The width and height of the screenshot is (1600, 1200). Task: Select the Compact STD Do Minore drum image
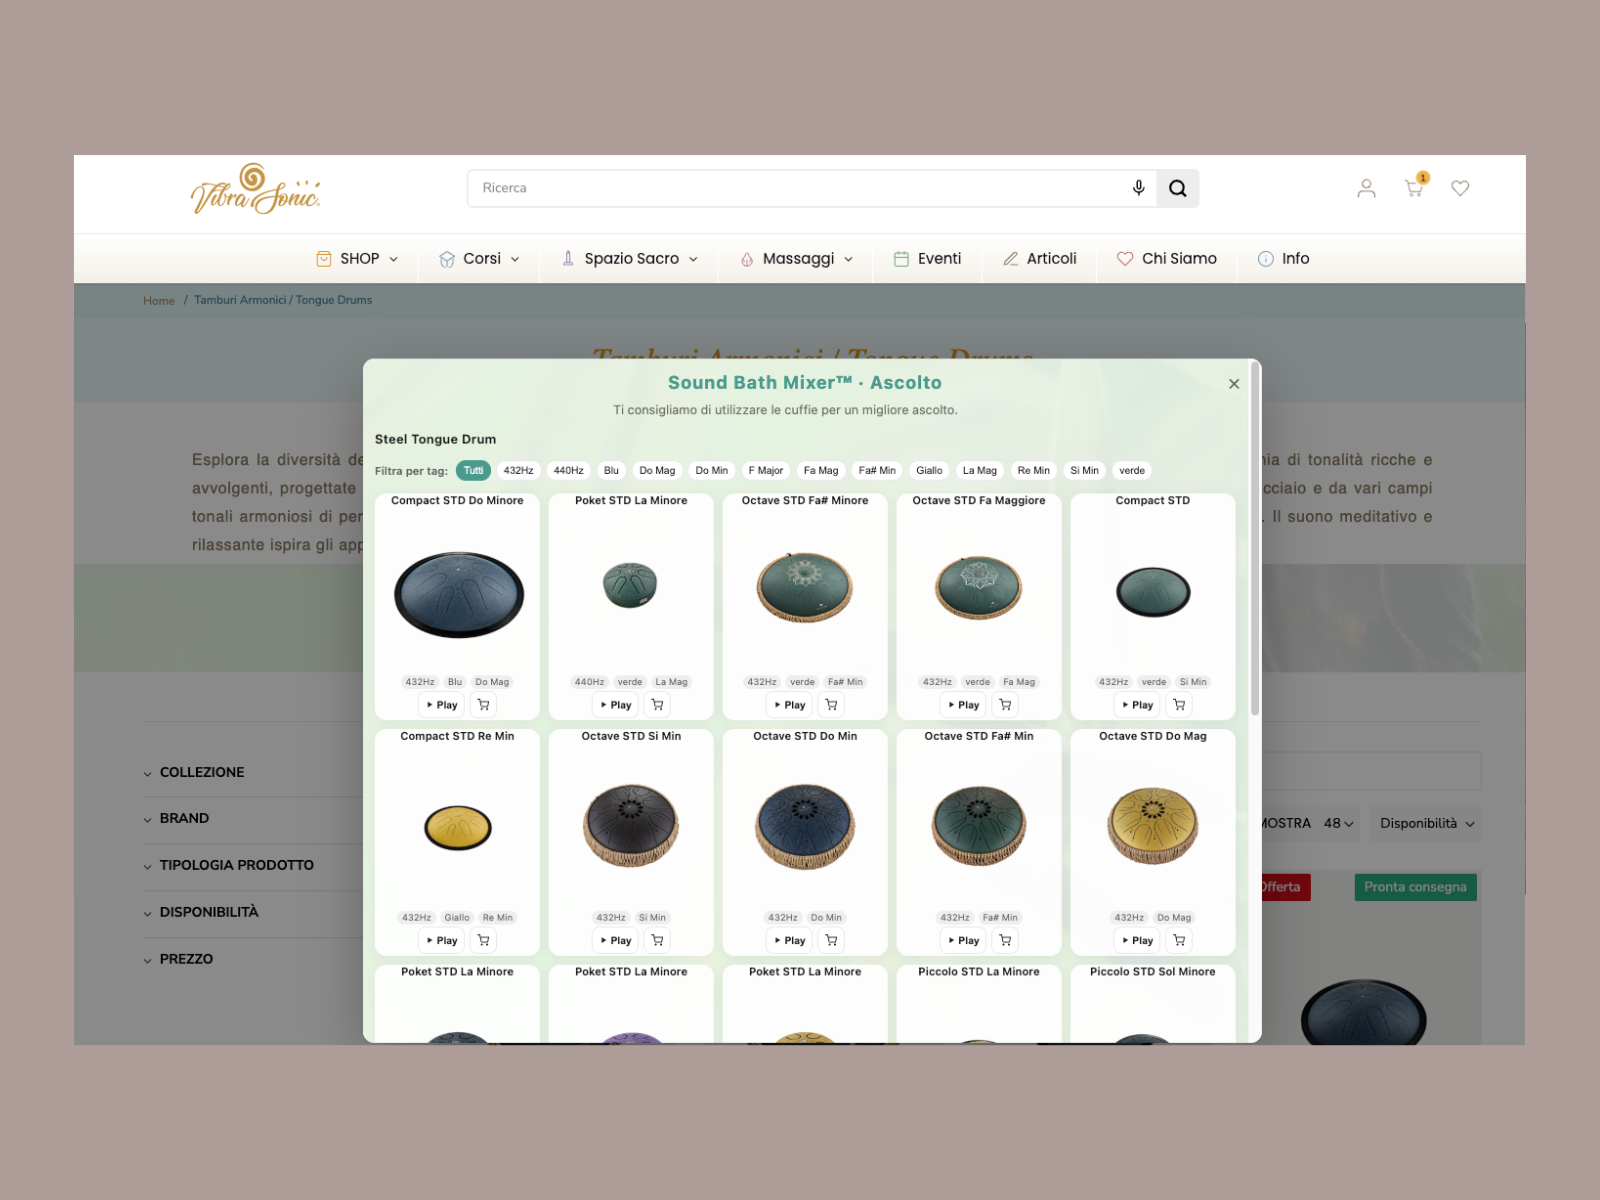tap(459, 594)
